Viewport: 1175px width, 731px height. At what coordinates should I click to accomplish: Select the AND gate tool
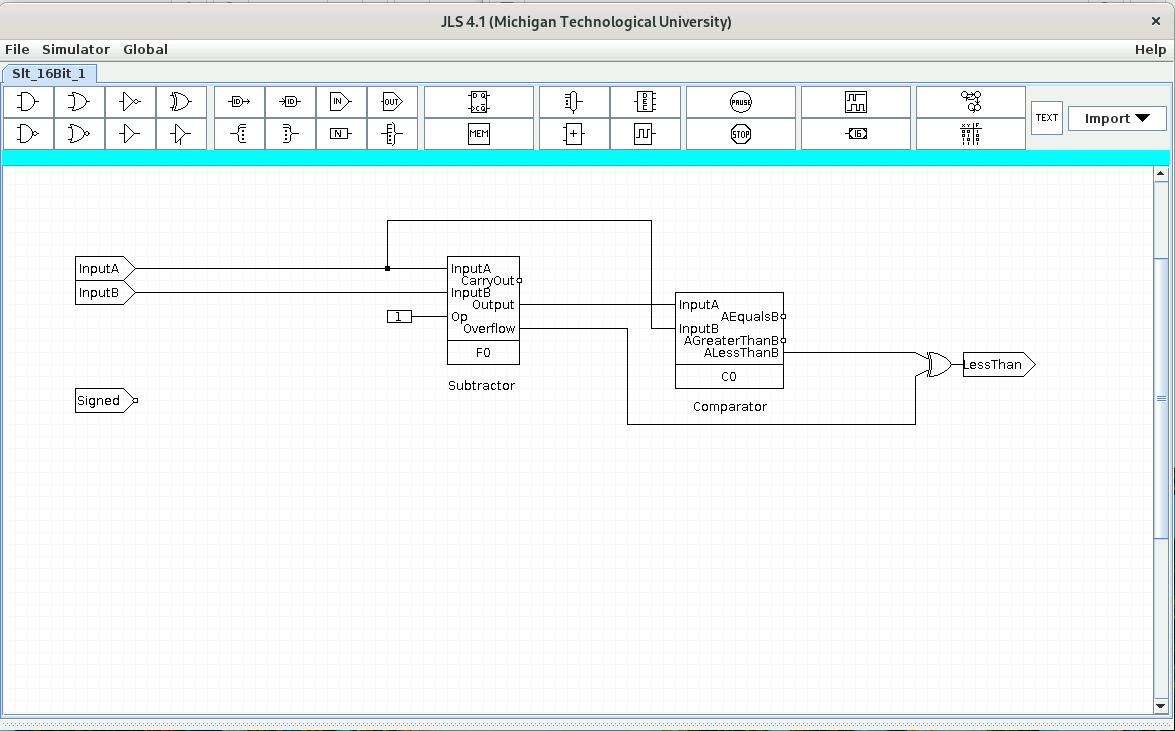[x=27, y=101]
